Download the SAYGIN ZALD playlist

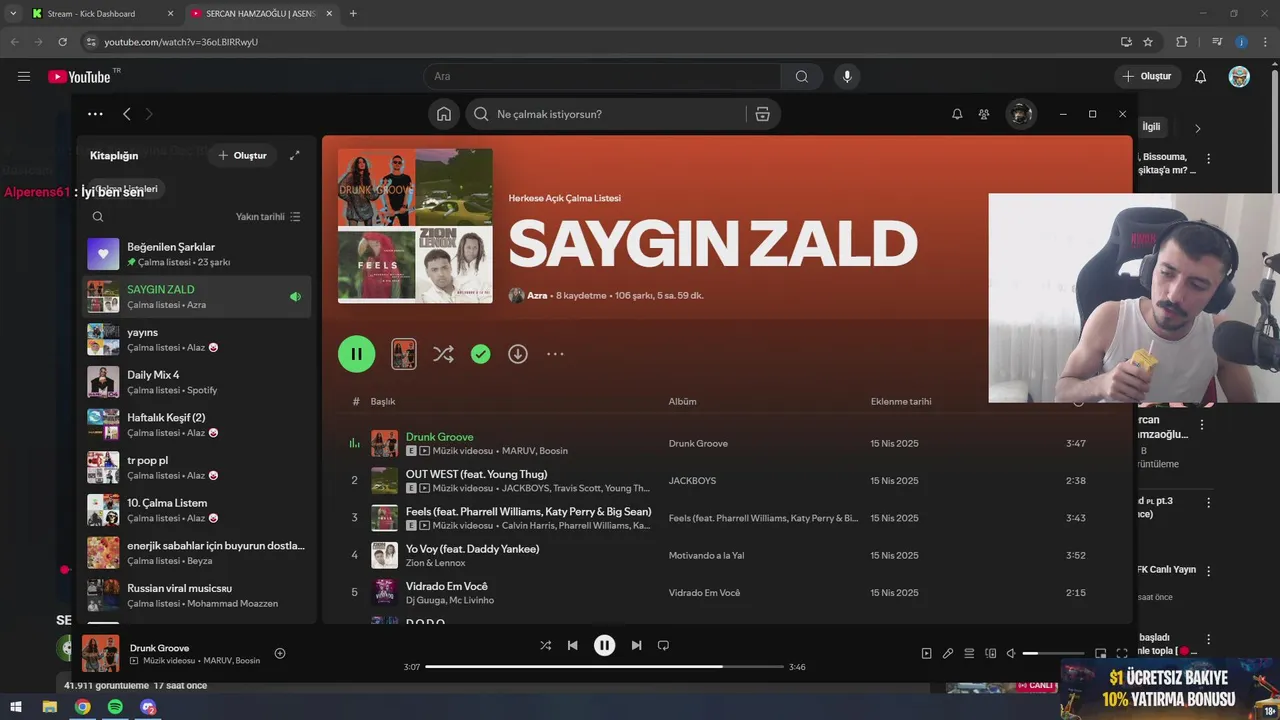[x=518, y=354]
